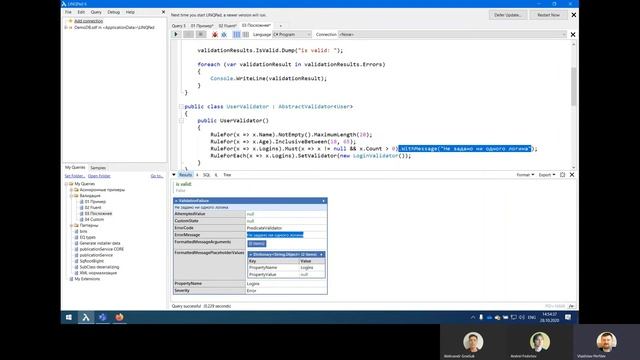Viewport: 640px width, 360px height.
Task: Open the SubClass deserializing query
Action: [99, 267]
